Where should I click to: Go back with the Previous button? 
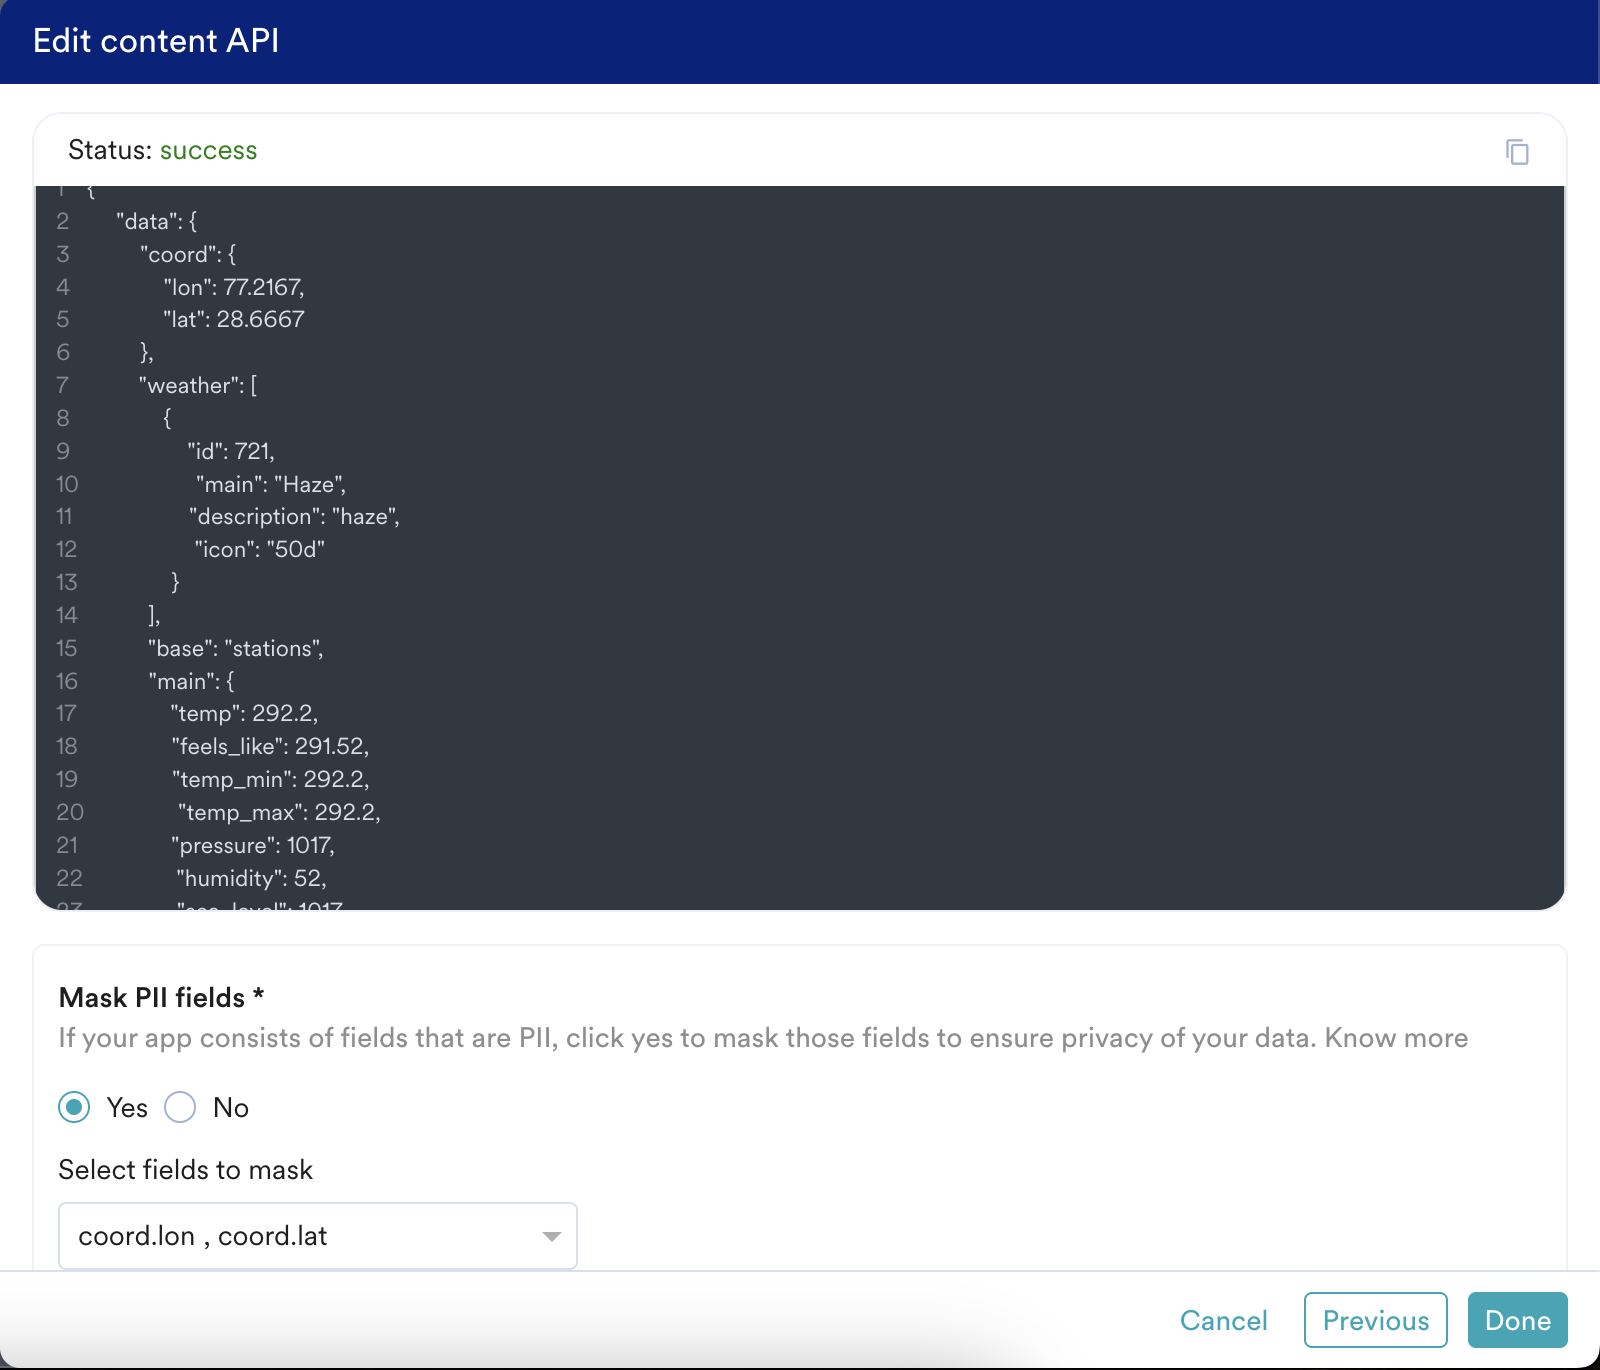coord(1375,1320)
